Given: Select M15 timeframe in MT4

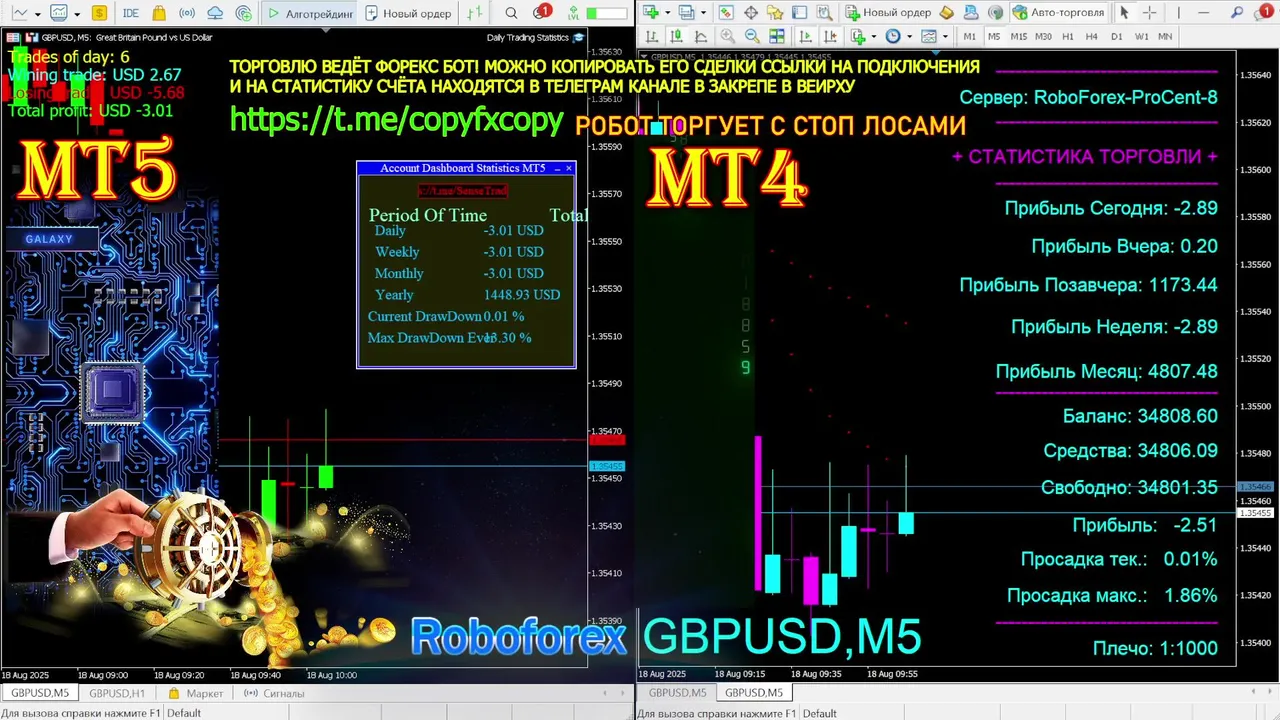Looking at the screenshot, I should pyautogui.click(x=1018, y=36).
